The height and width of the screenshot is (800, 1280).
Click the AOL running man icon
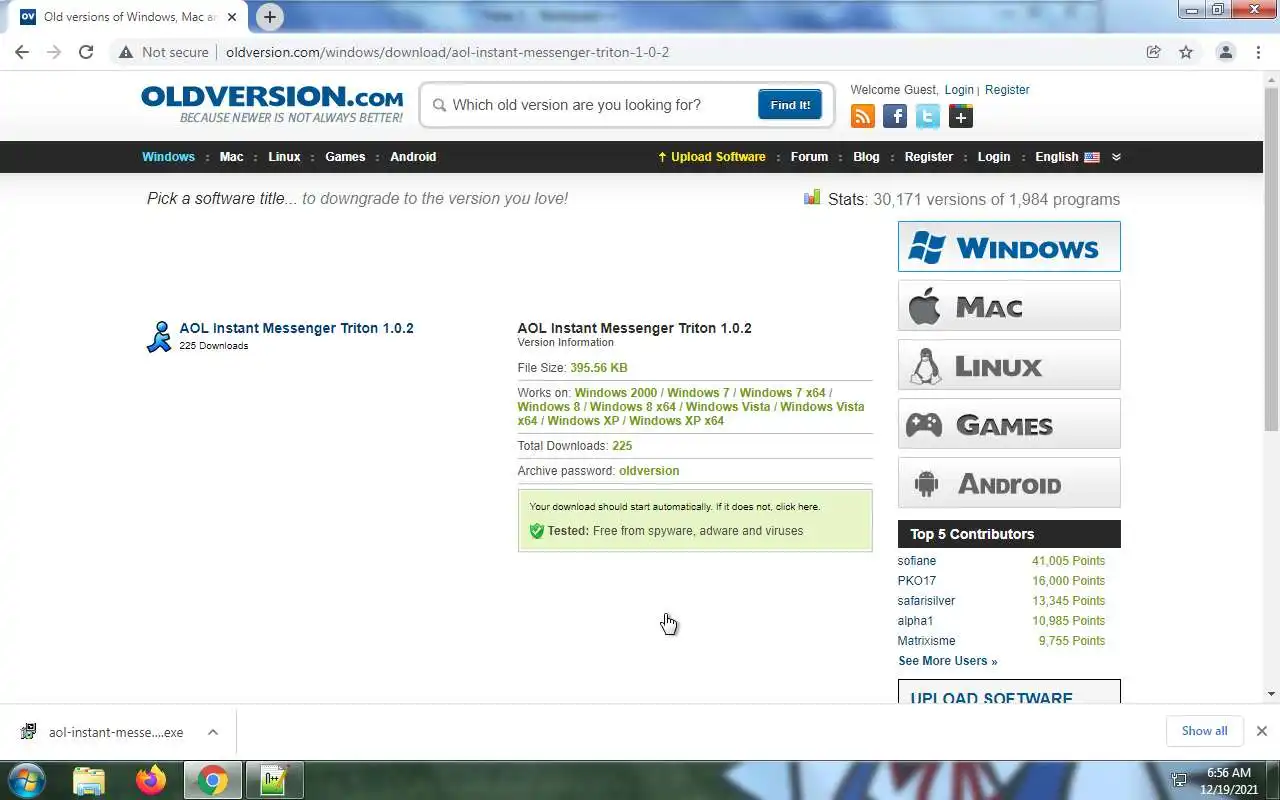click(x=159, y=337)
